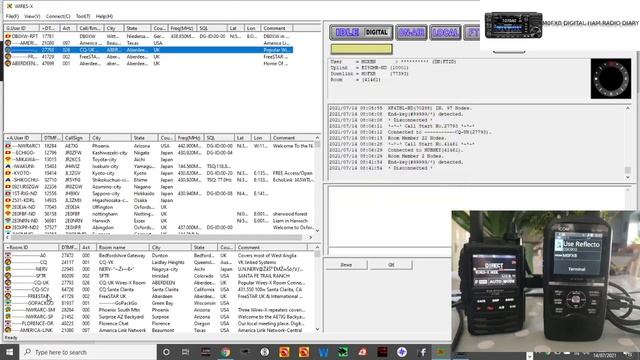
Task: Open Task View on the taskbar
Action: 185,352
